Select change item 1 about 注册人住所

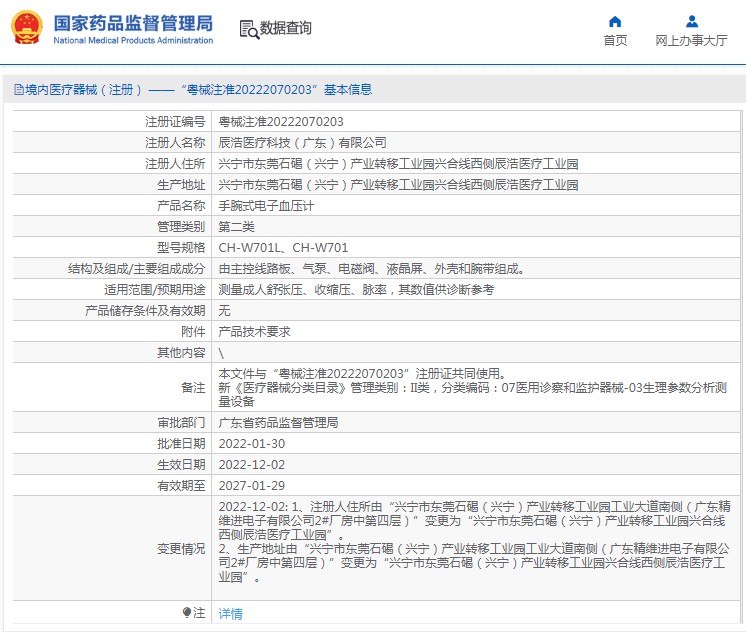point(474,521)
